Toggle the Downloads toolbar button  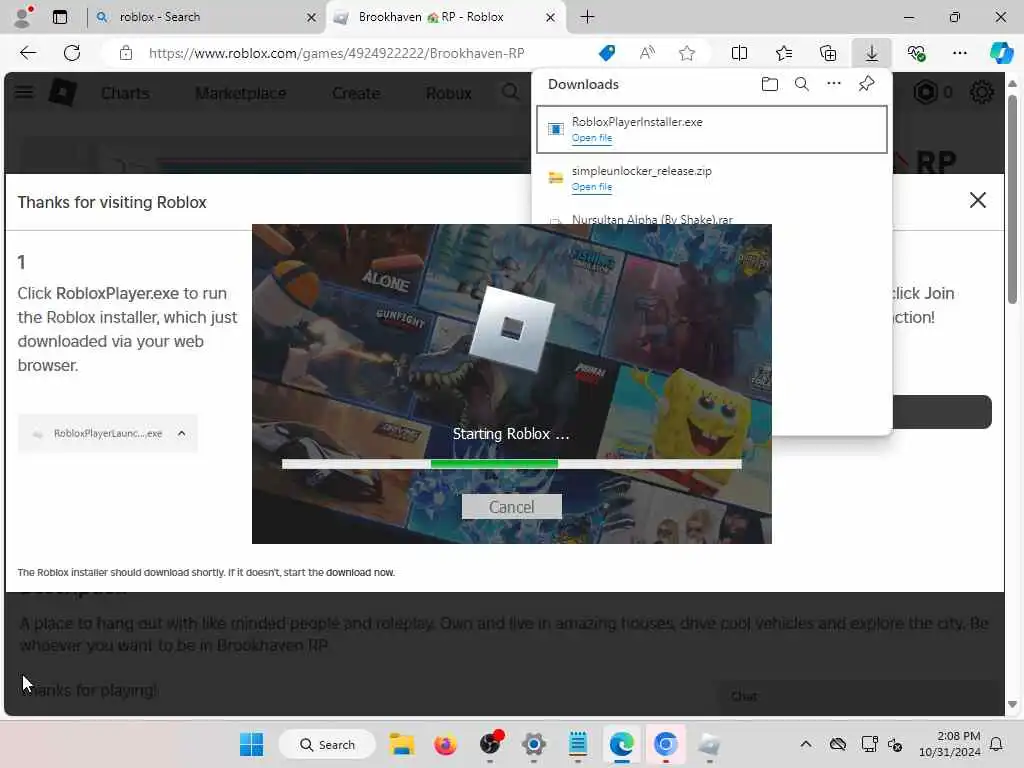872,53
